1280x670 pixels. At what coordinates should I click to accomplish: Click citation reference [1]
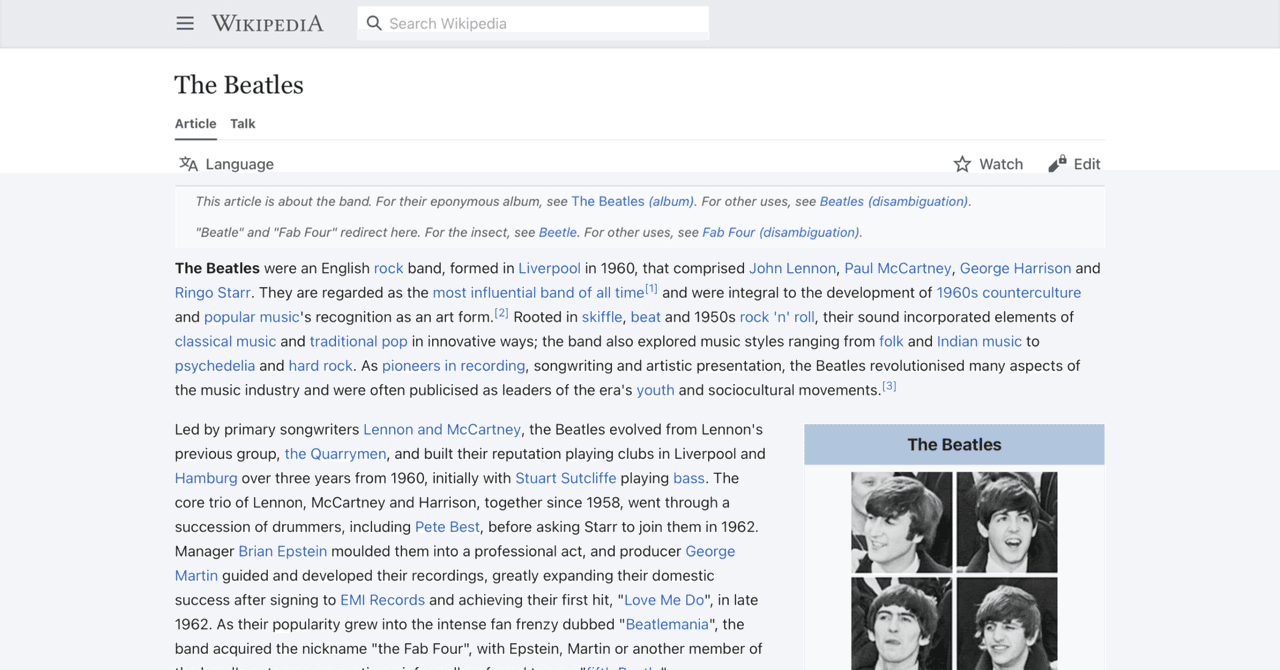(x=651, y=288)
